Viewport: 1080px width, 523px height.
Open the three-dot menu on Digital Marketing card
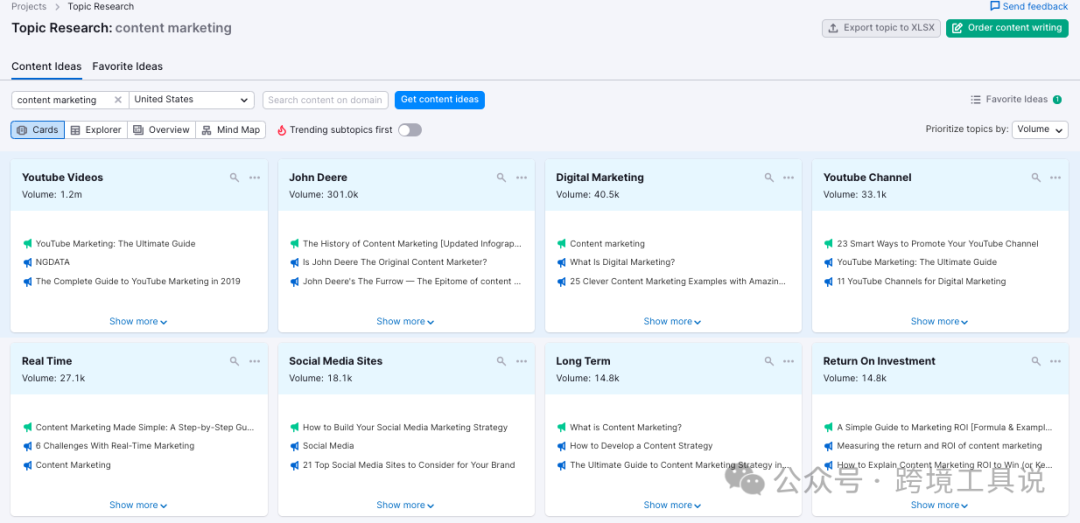click(789, 178)
